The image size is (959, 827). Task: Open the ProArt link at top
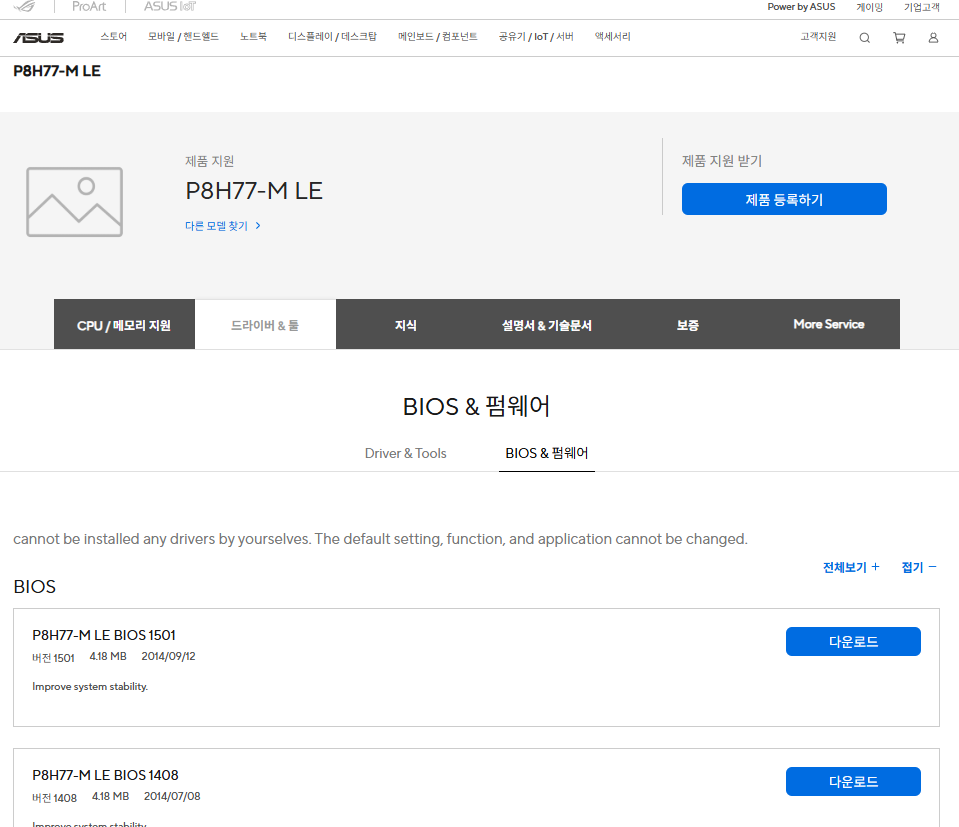[x=89, y=6]
